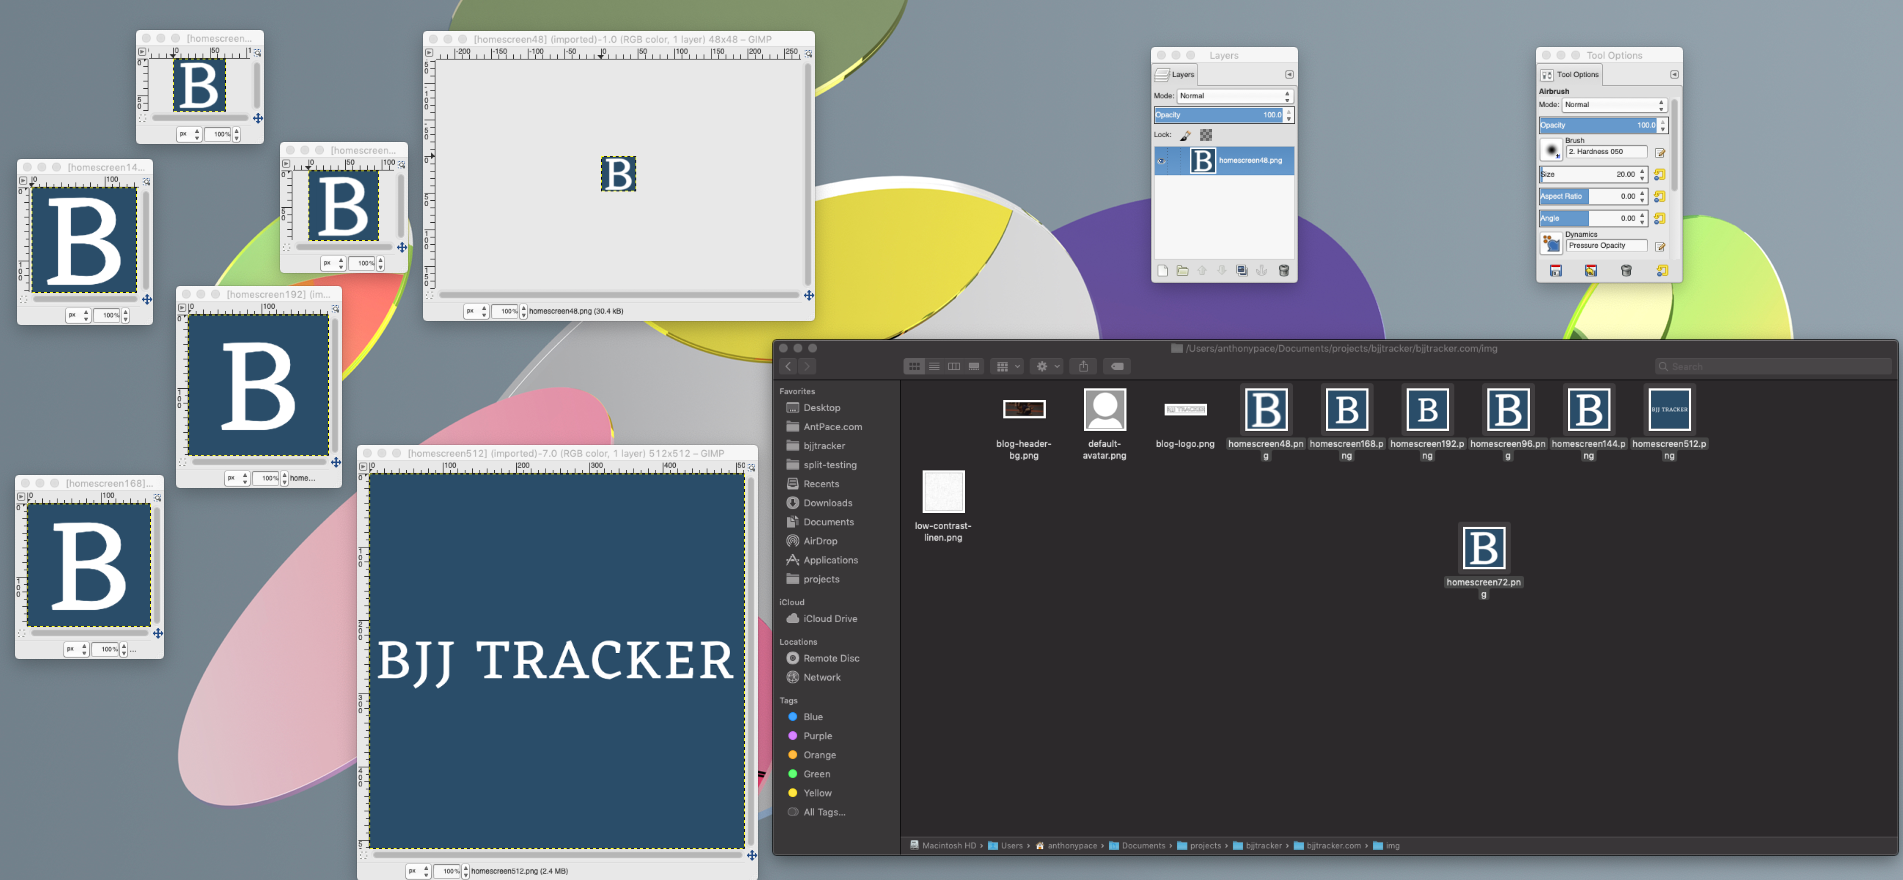Create a new layer in Layers panel
This screenshot has width=1903, height=880.
[1162, 271]
